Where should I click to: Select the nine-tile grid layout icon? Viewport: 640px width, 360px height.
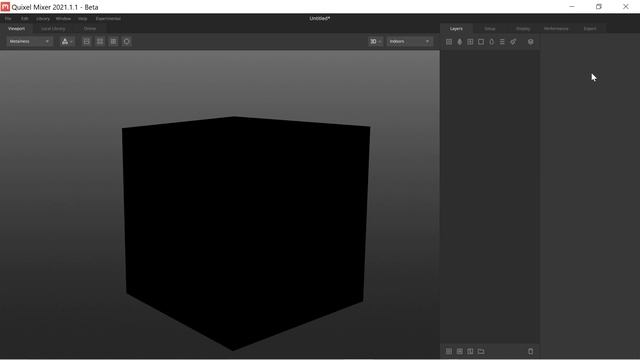click(113, 42)
